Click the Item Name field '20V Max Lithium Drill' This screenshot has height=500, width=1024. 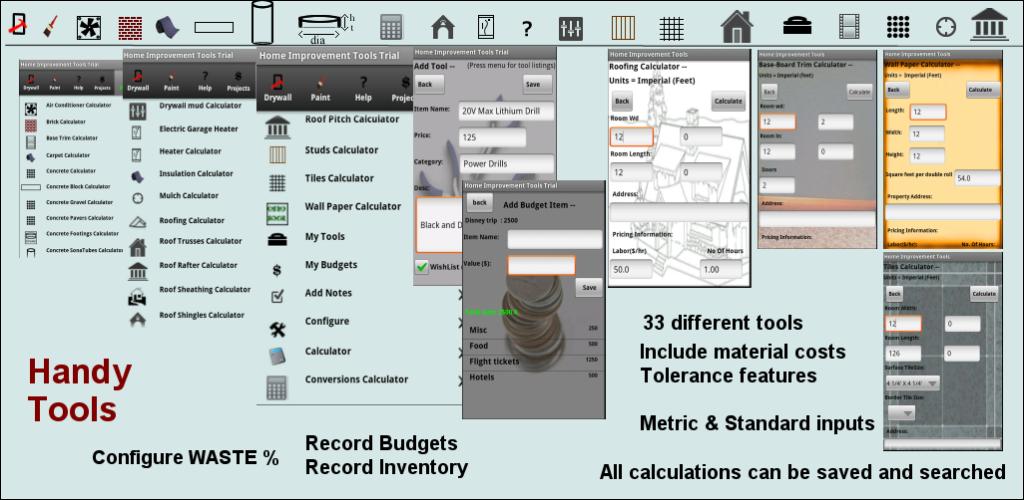(x=506, y=111)
